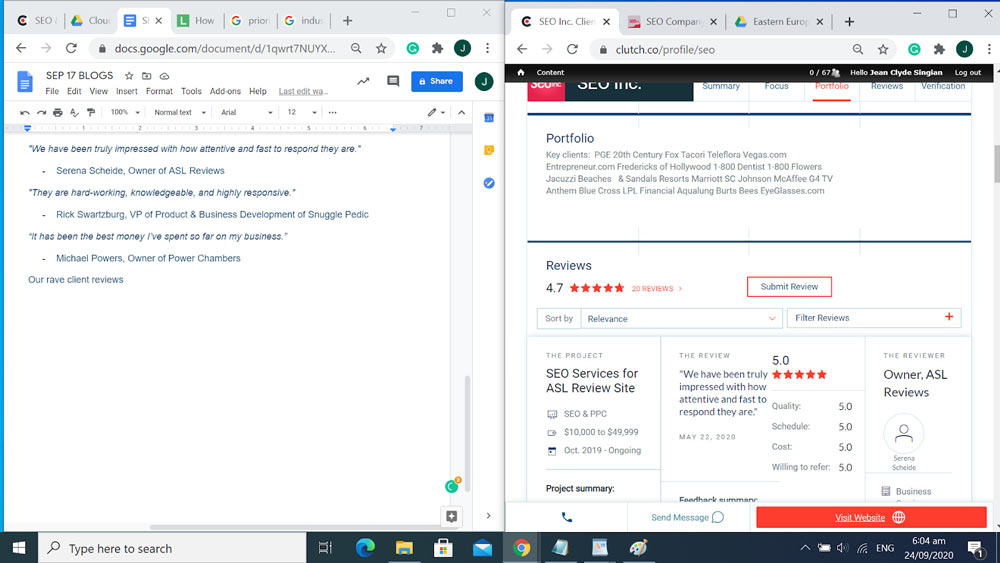Viewport: 1000px width, 563px height.
Task: Click the Submit Review button
Action: 789,286
